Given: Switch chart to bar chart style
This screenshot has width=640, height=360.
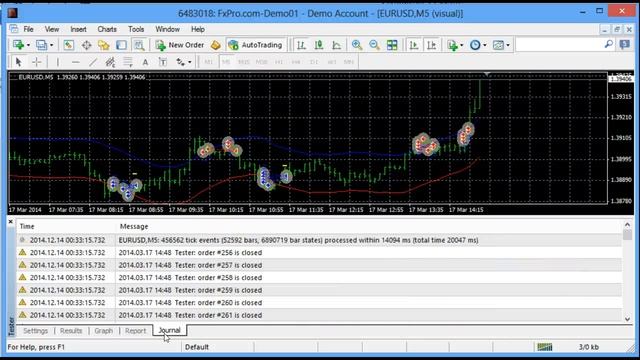Looking at the screenshot, I should click(301, 45).
